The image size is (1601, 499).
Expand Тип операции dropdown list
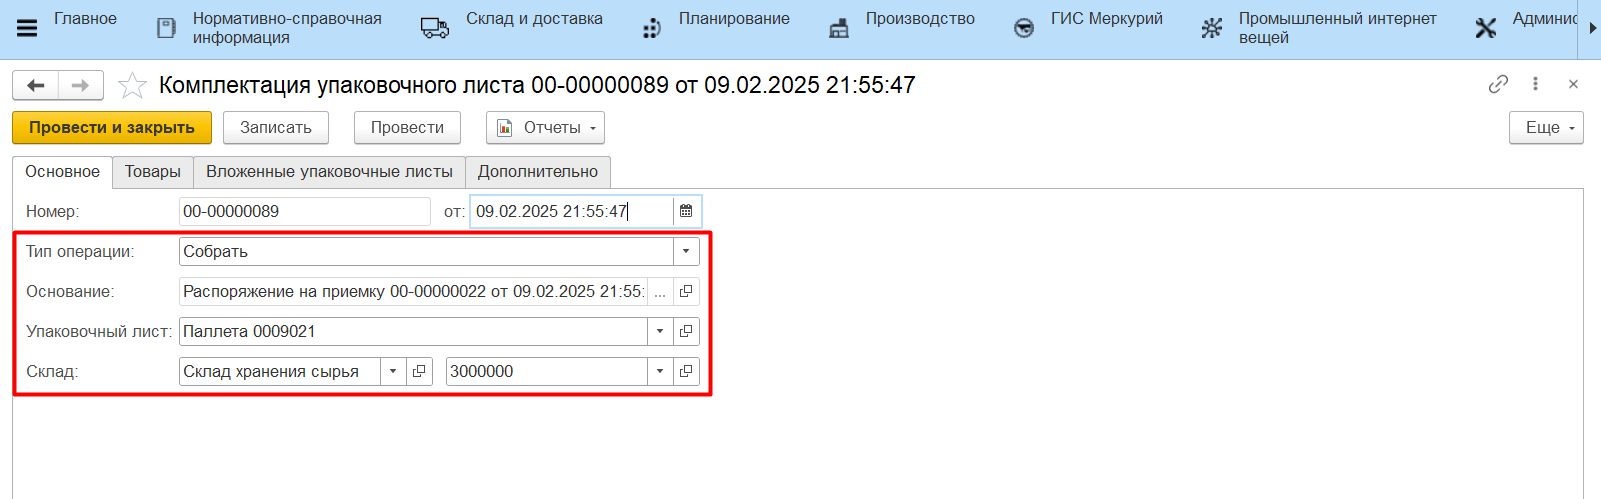point(686,252)
